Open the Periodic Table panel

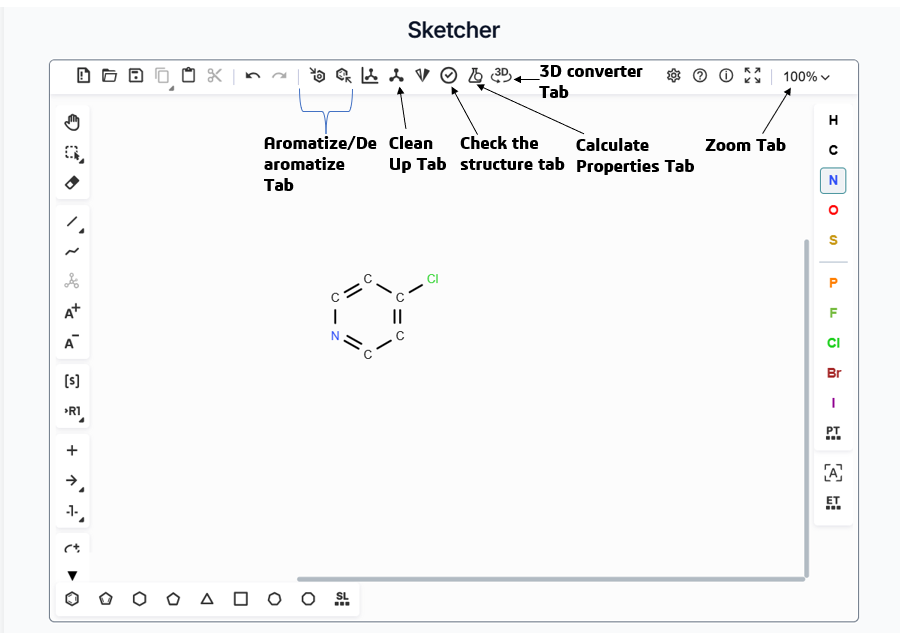pyautogui.click(x=833, y=435)
